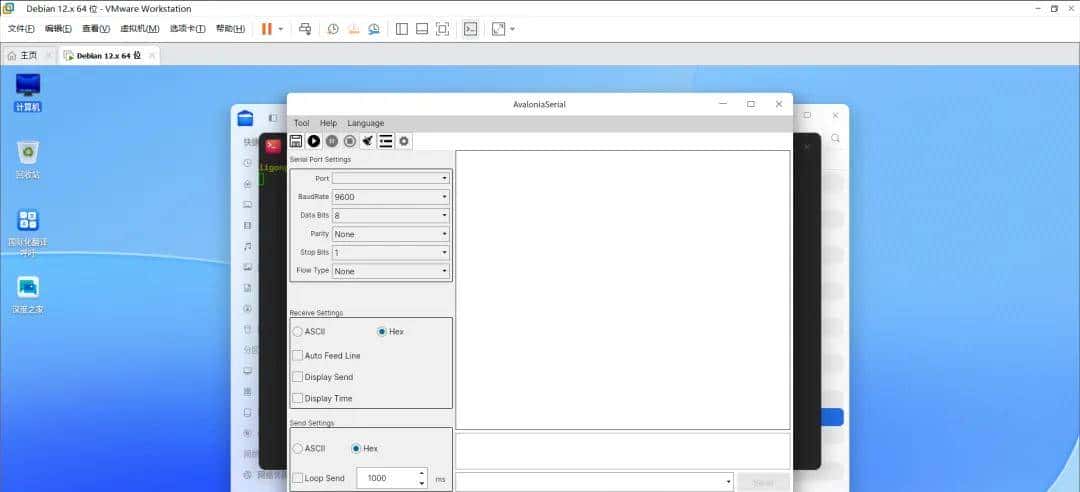This screenshot has width=1080, height=492.
Task: Click the manage snapshots icon in VMware toolbar
Action: pyautogui.click(x=374, y=29)
